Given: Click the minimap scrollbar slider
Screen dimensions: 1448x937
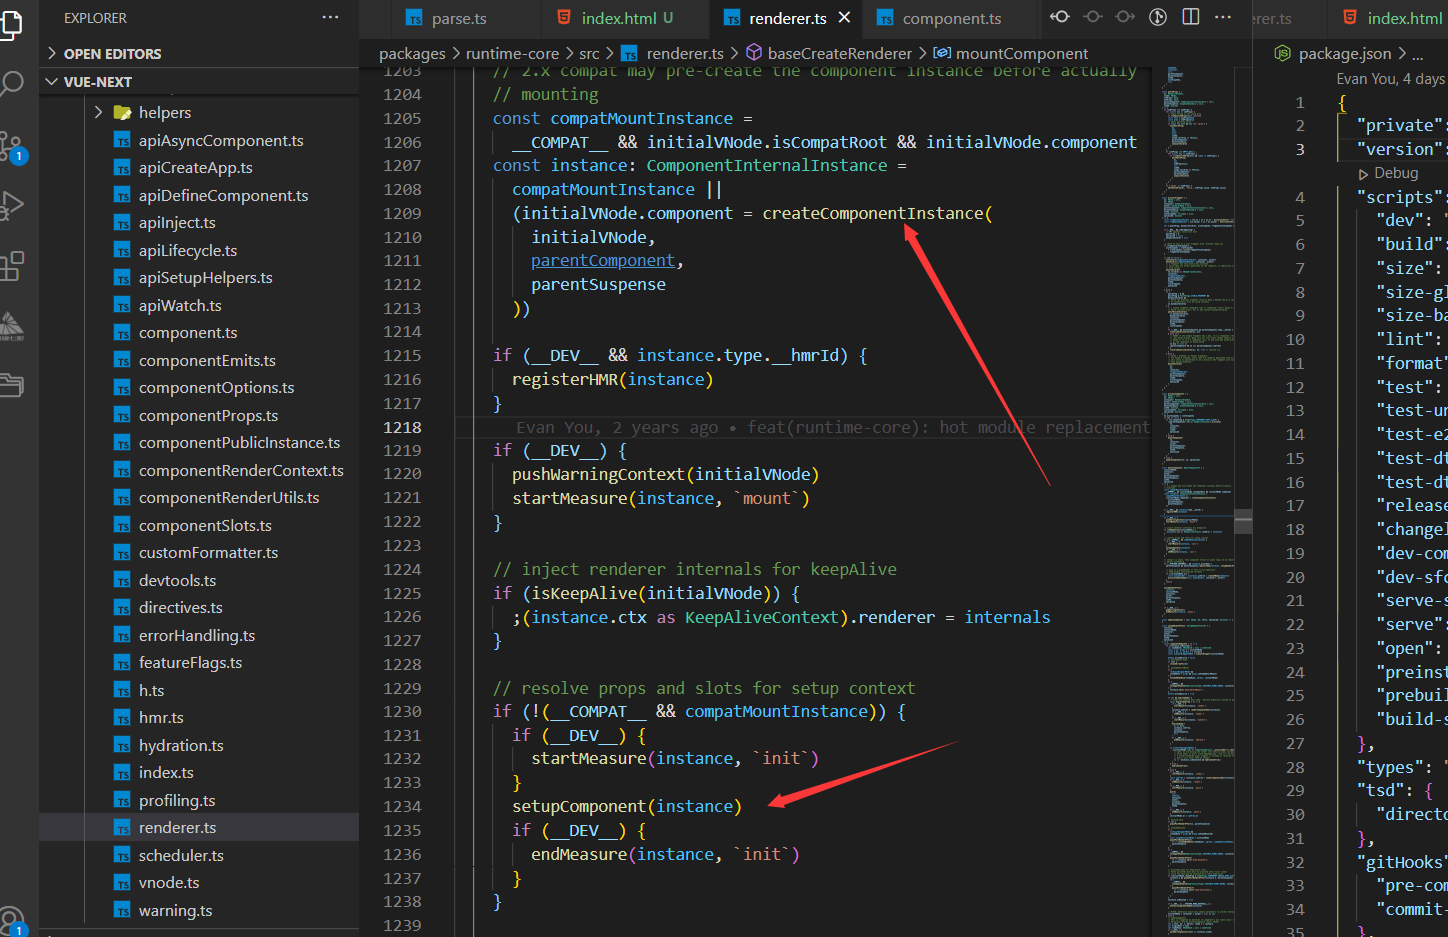Looking at the screenshot, I should tap(1243, 521).
